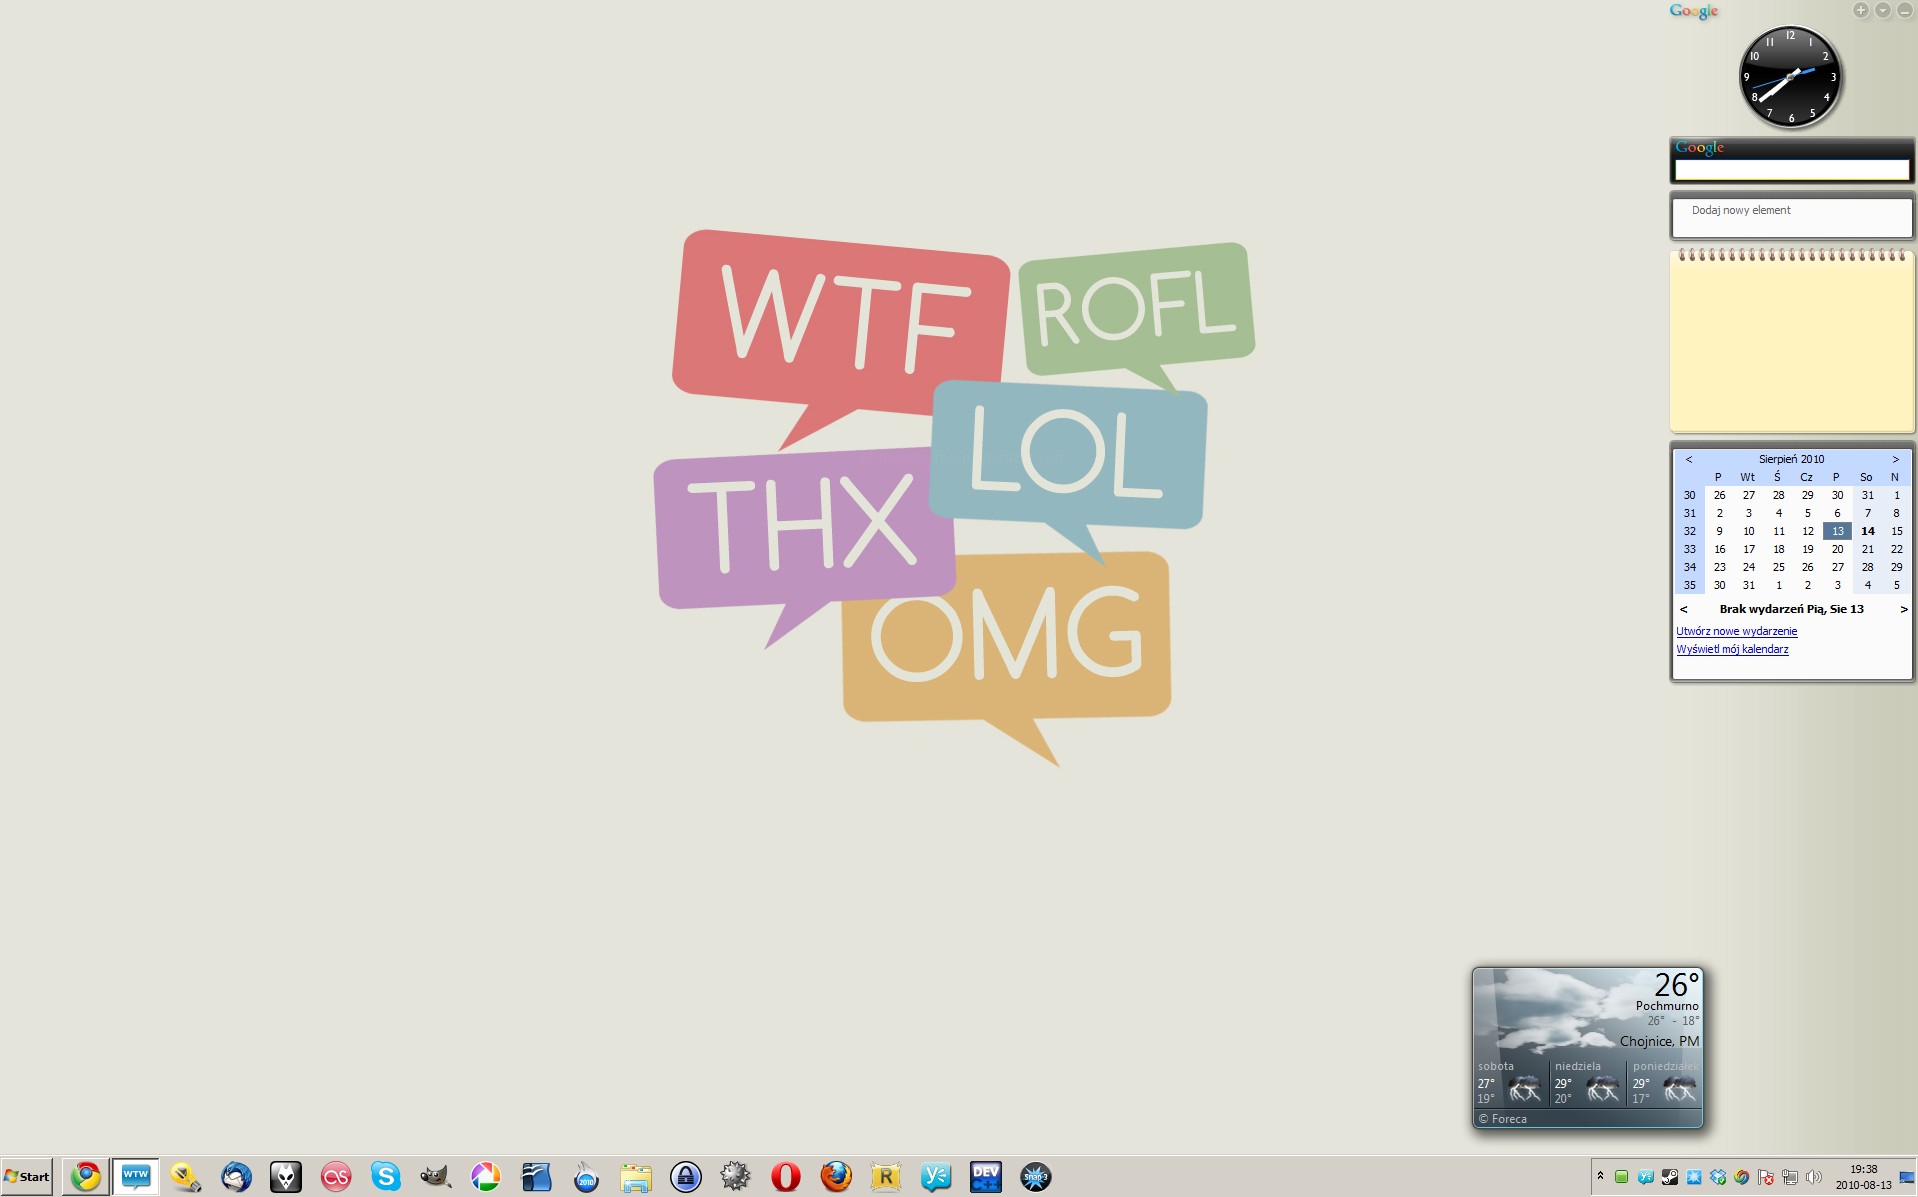1918x1197 pixels.
Task: Launch foobar2000 music player
Action: coord(286,1177)
